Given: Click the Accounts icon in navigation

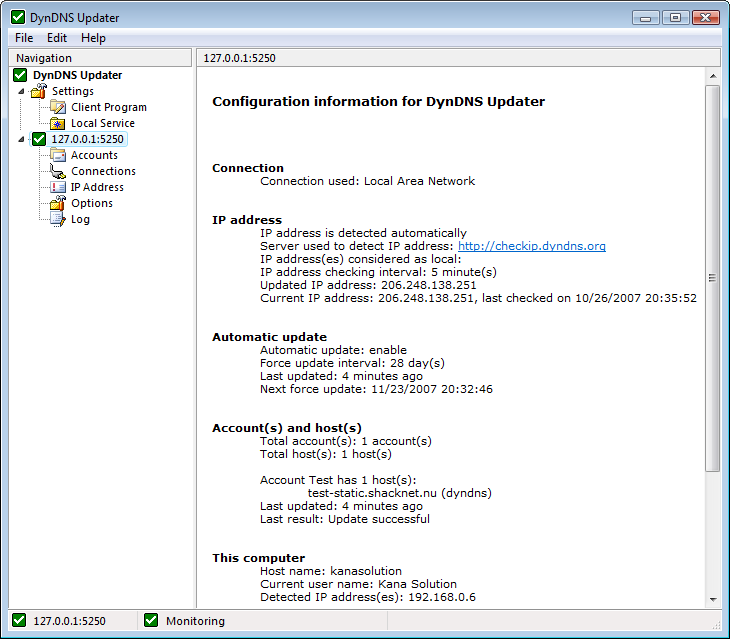Looking at the screenshot, I should (x=58, y=155).
